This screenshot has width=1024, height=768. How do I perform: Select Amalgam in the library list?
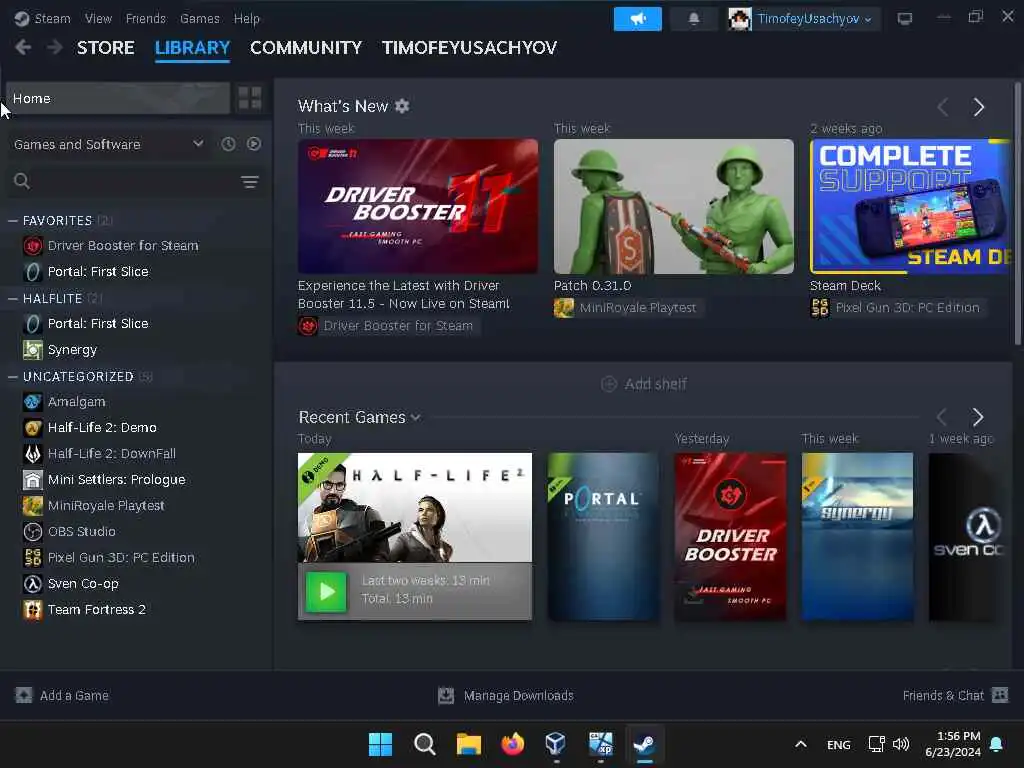[x=76, y=402]
